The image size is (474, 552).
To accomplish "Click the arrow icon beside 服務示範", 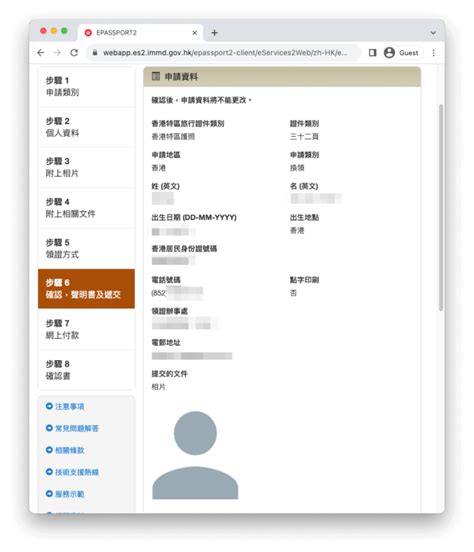I will click(49, 494).
